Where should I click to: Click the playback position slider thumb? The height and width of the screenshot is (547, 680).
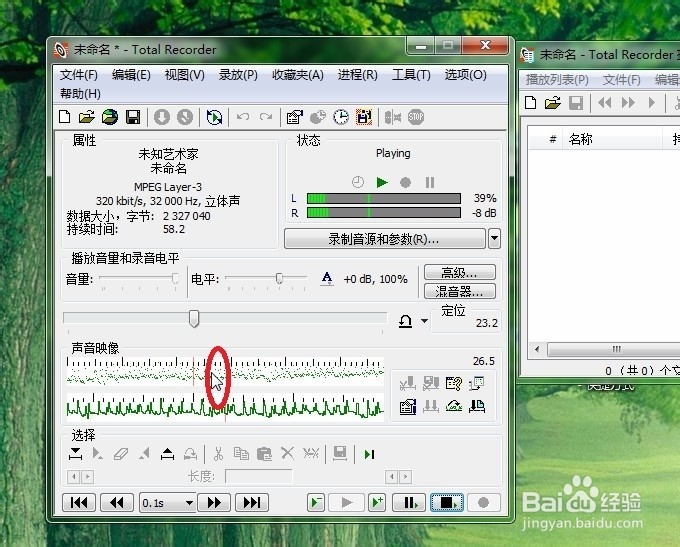[x=194, y=319]
